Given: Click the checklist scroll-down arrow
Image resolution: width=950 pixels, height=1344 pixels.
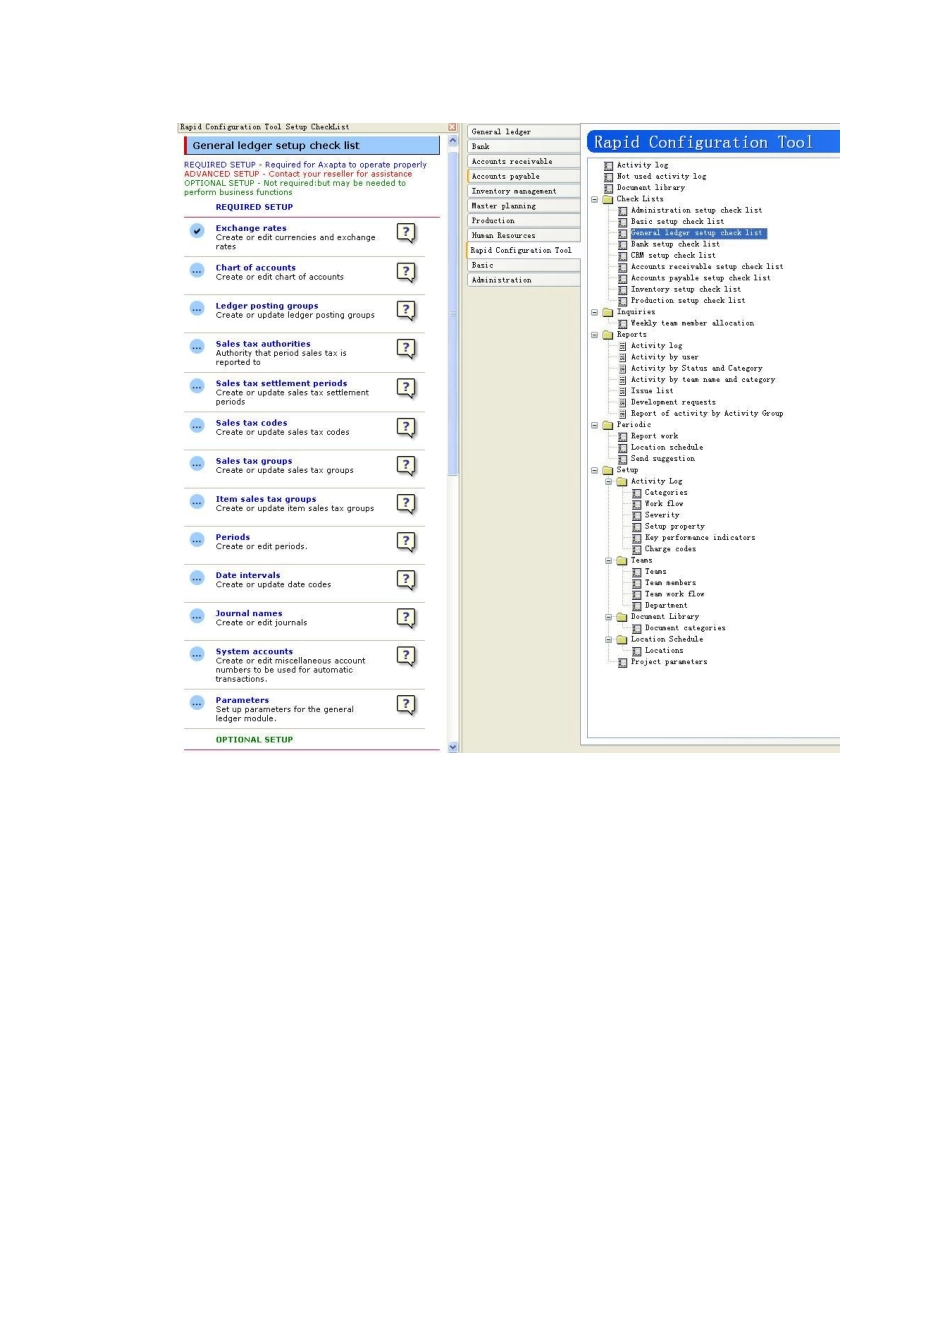Looking at the screenshot, I should pos(453,746).
